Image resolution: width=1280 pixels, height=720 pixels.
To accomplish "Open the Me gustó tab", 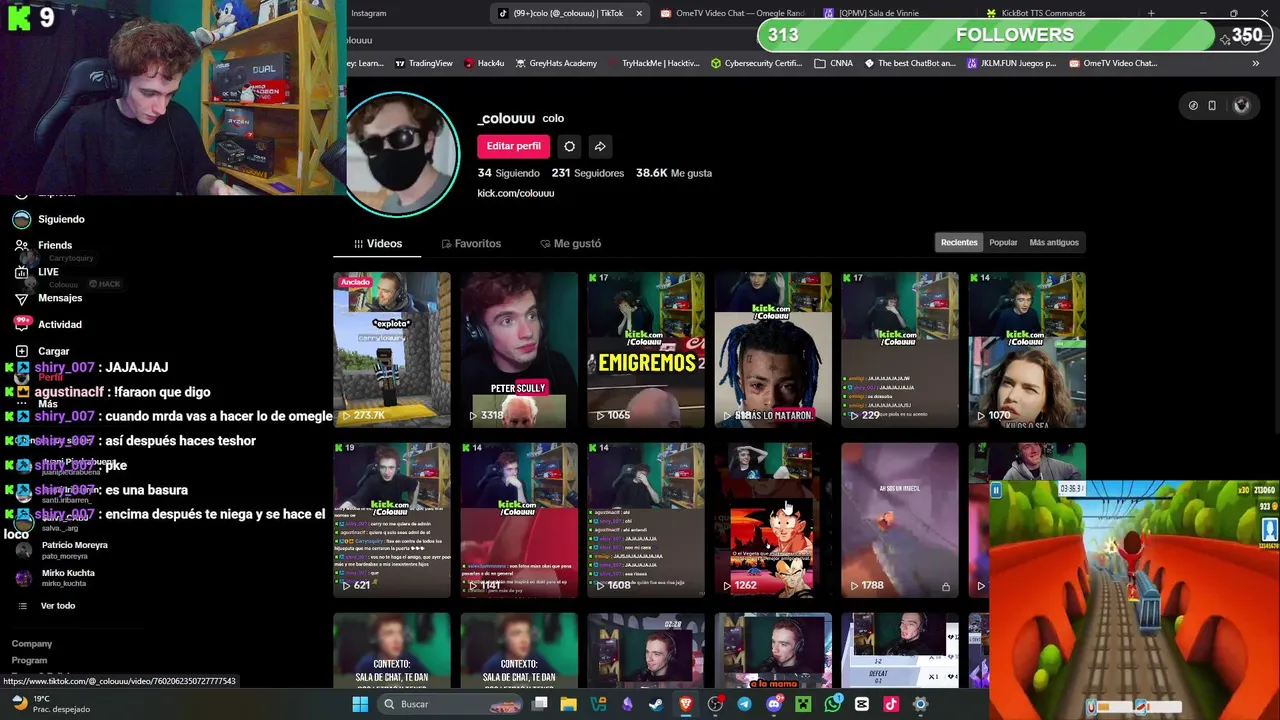I will 570,243.
